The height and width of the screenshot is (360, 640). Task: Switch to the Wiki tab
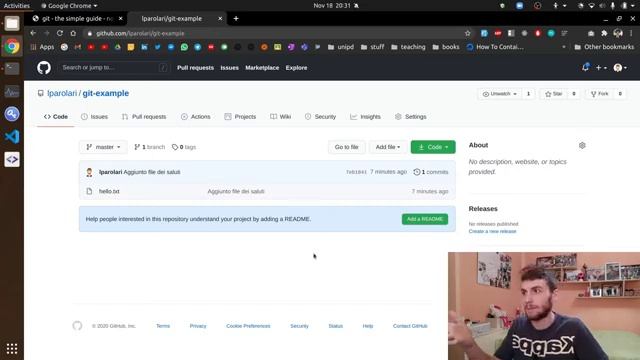[280, 117]
